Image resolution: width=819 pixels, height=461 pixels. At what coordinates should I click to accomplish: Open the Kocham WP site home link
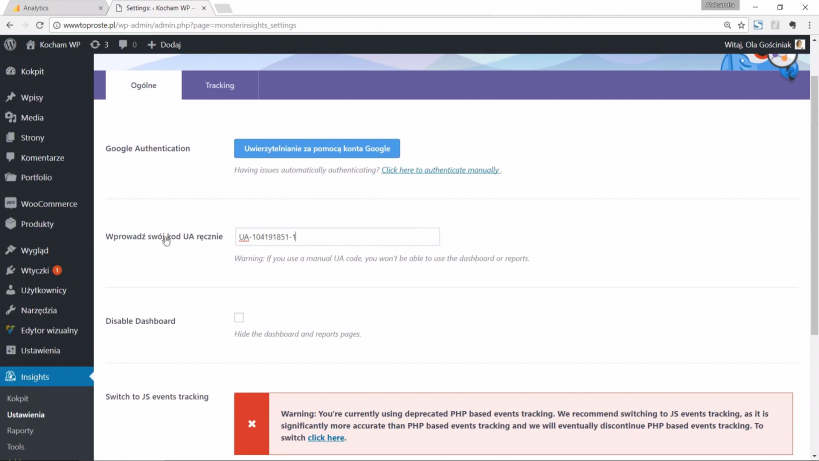(x=53, y=44)
